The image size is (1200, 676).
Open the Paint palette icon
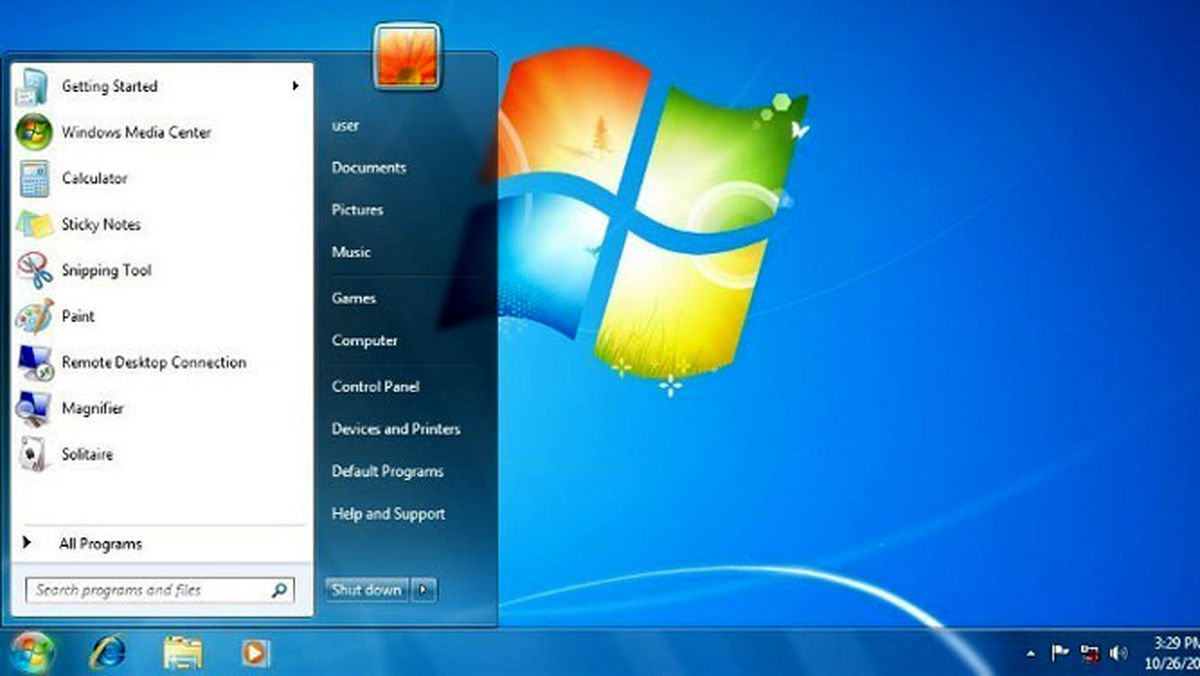tap(33, 316)
